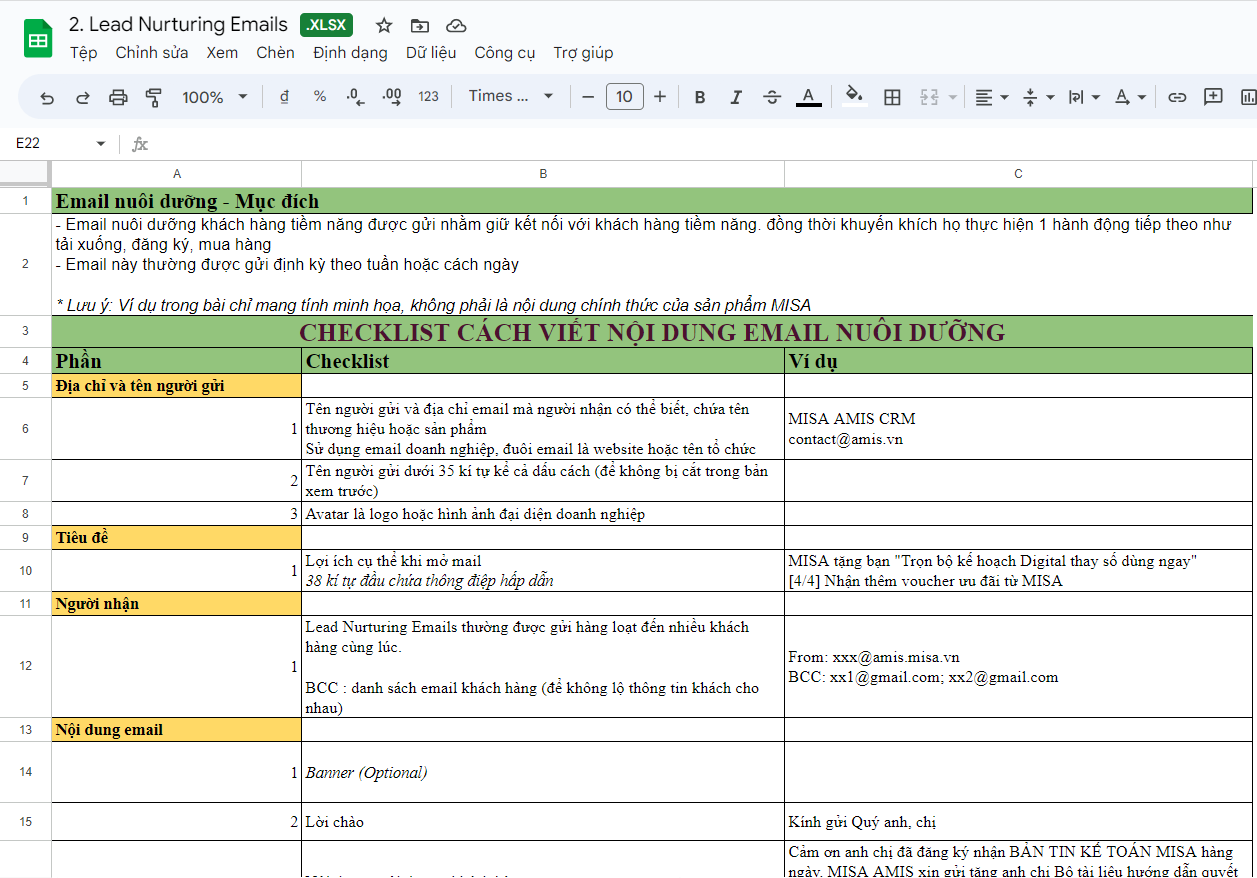Select column B by its header
This screenshot has width=1257, height=878.
click(543, 174)
